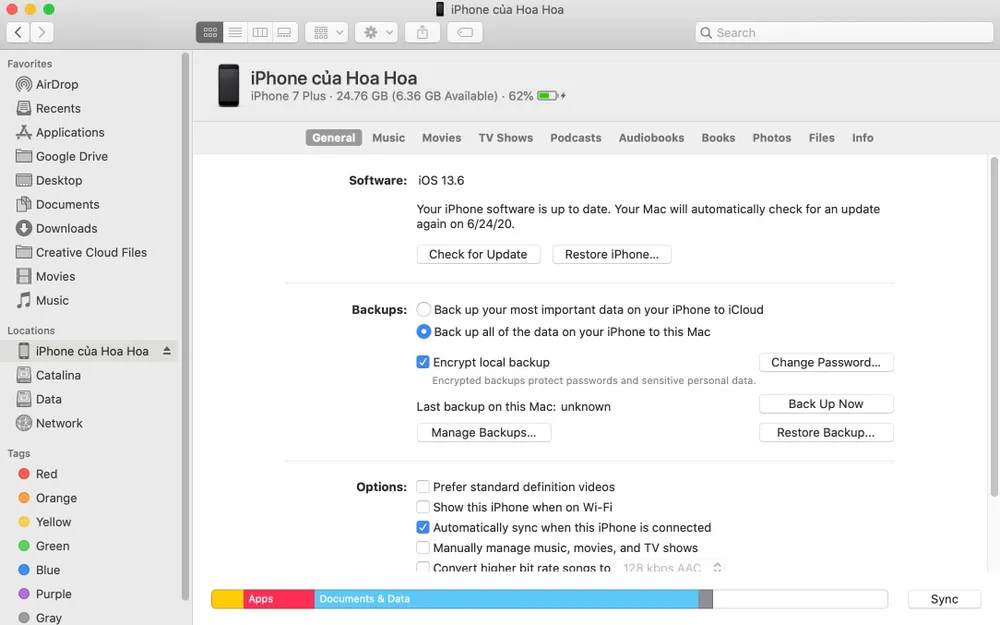Viewport: 1000px width, 625px height.
Task: Open Music folder in the sidebar
Action: pyautogui.click(x=43, y=300)
